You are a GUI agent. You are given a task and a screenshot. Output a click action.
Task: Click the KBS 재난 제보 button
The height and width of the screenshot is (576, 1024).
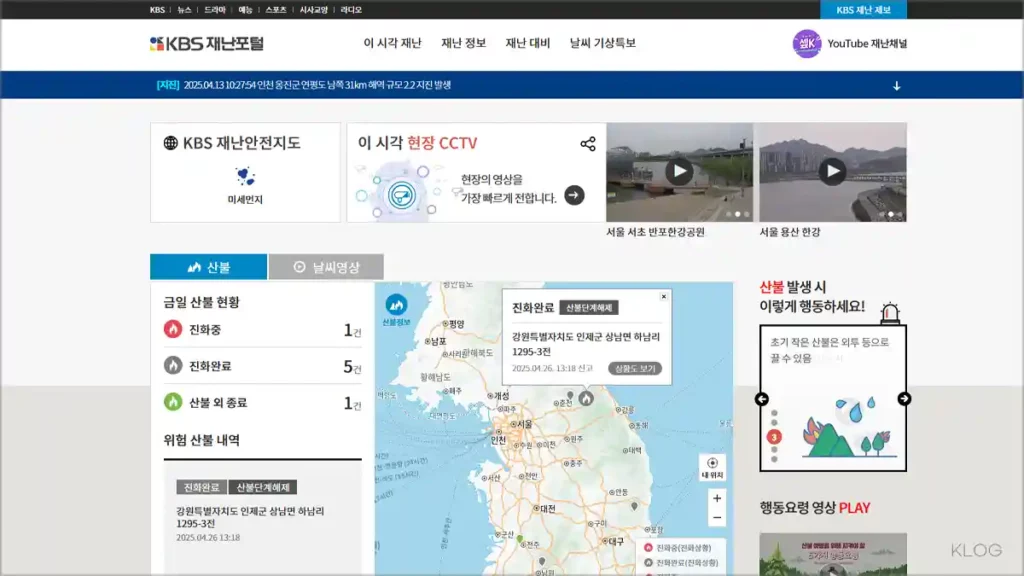click(863, 10)
